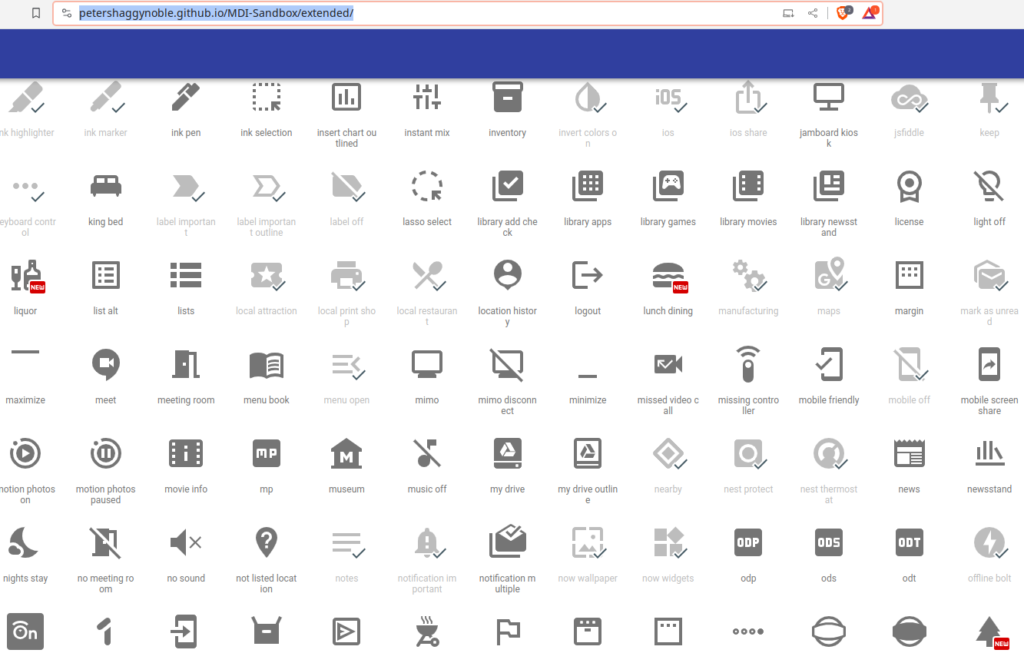This screenshot has height=663, width=1024.
Task: Click the king bed icon
Action: point(106,186)
